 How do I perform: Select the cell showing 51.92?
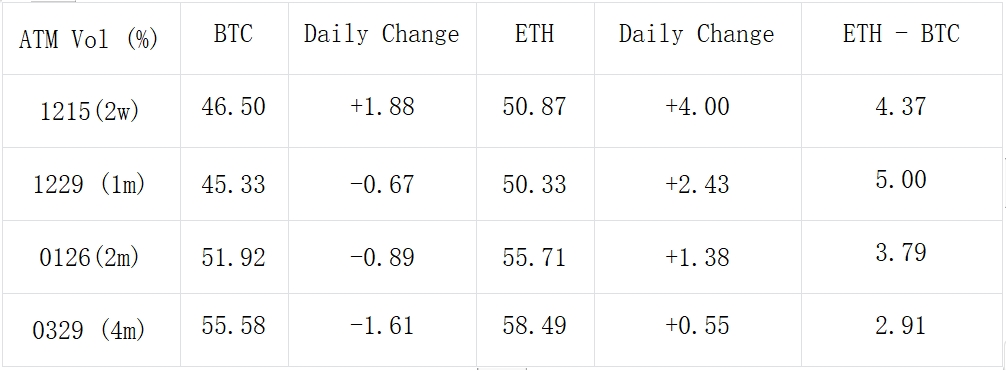234,257
